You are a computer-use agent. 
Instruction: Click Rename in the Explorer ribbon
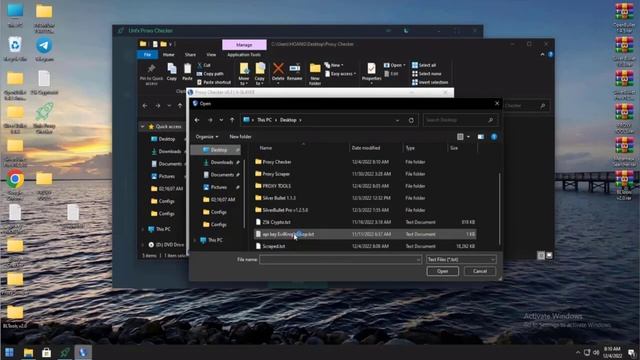(x=294, y=72)
